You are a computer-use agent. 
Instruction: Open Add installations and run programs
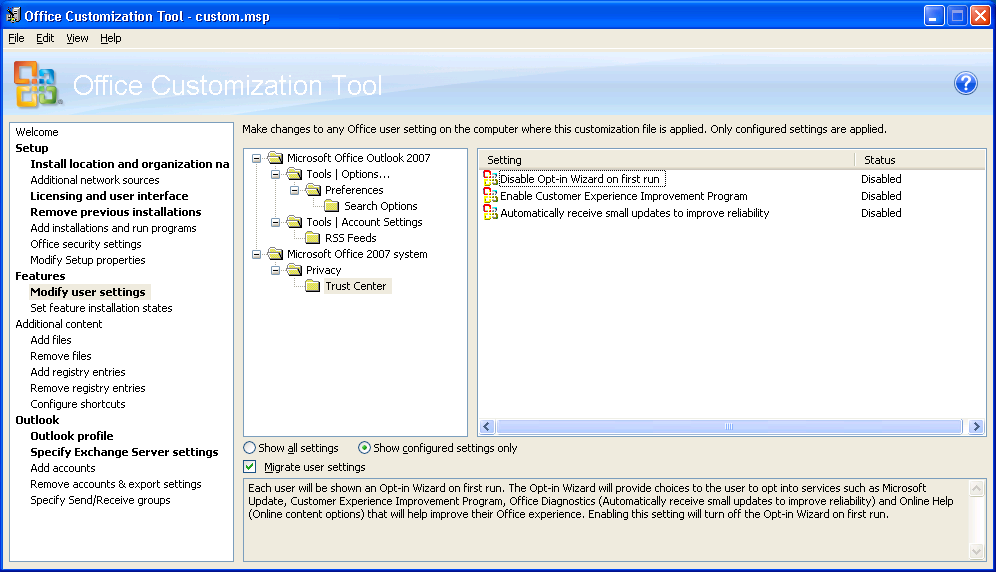click(x=113, y=228)
